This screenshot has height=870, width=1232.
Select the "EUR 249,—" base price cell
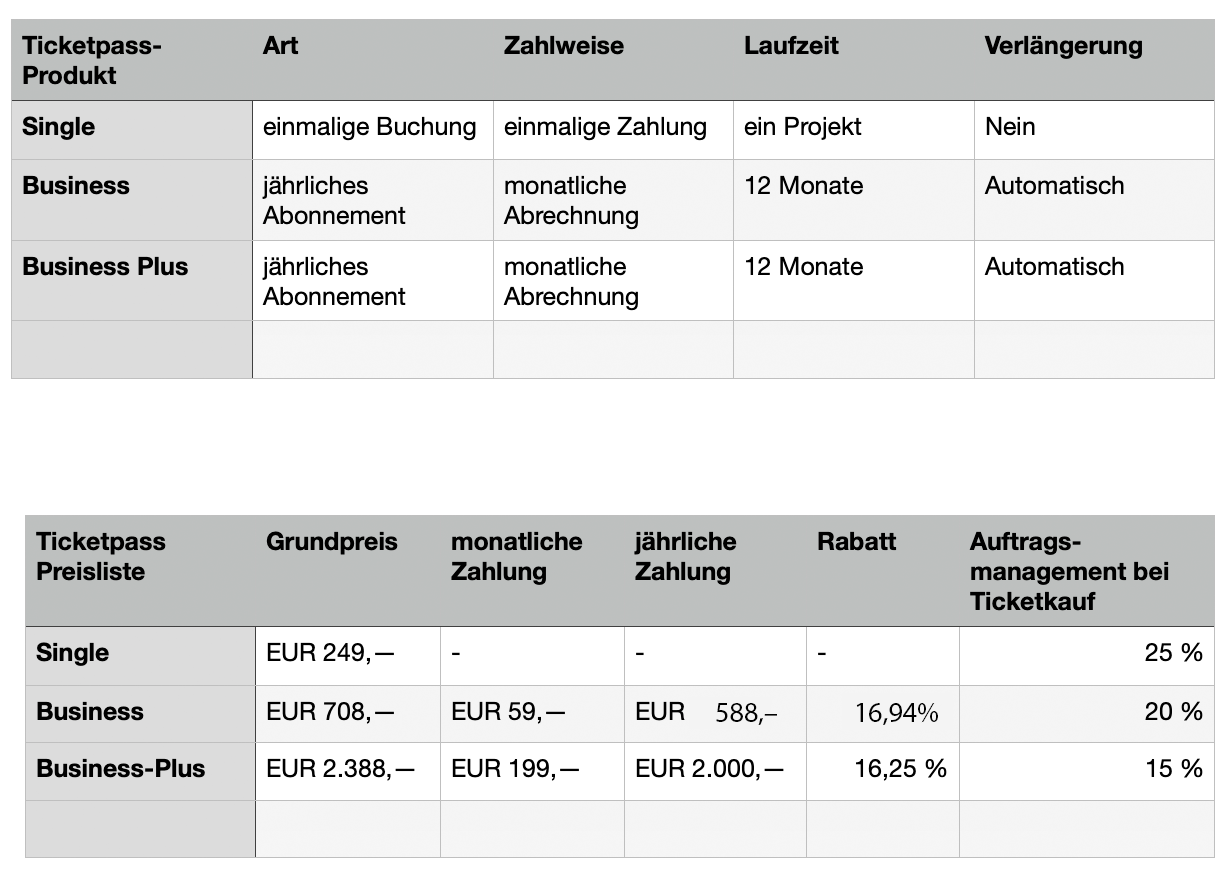coord(330,654)
